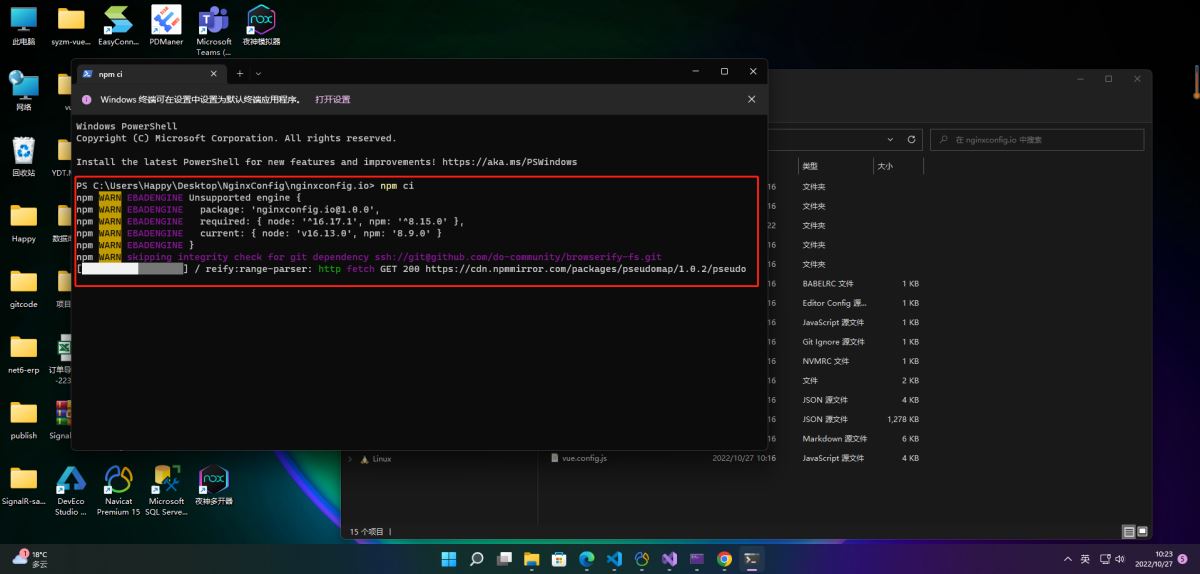Switch Explorer to large thumbnails view

[x=1145, y=532]
